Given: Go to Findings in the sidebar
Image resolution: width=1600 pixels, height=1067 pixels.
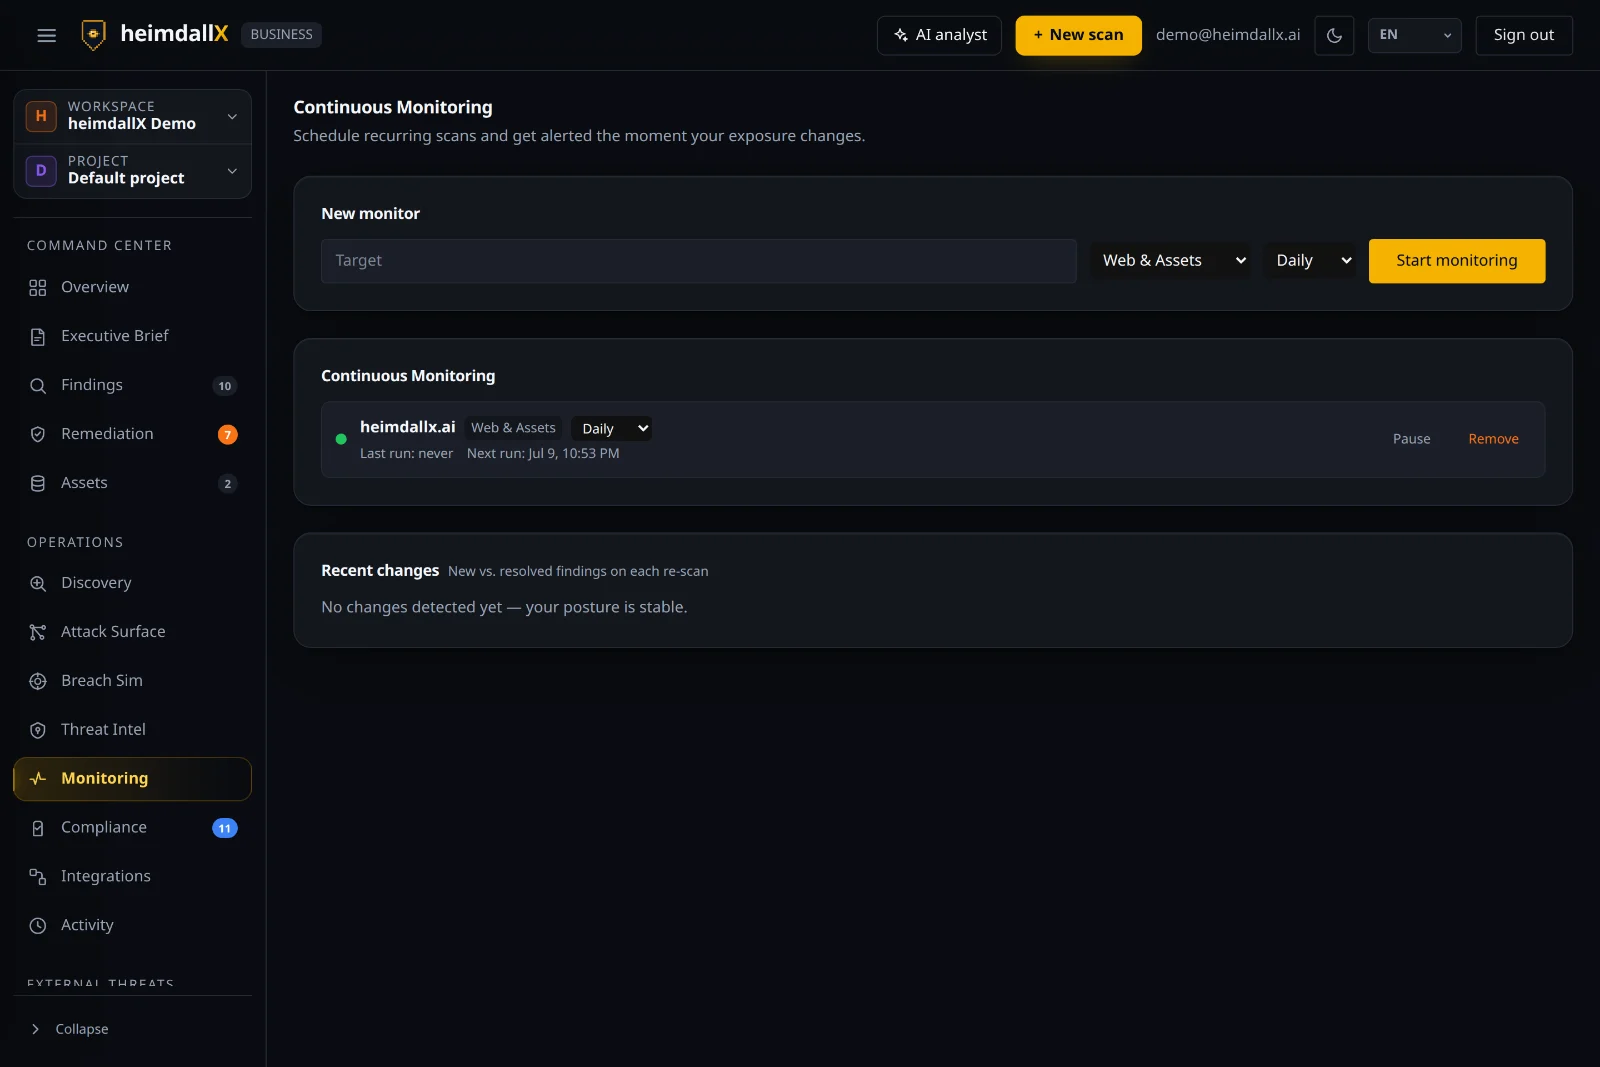Looking at the screenshot, I should 132,386.
